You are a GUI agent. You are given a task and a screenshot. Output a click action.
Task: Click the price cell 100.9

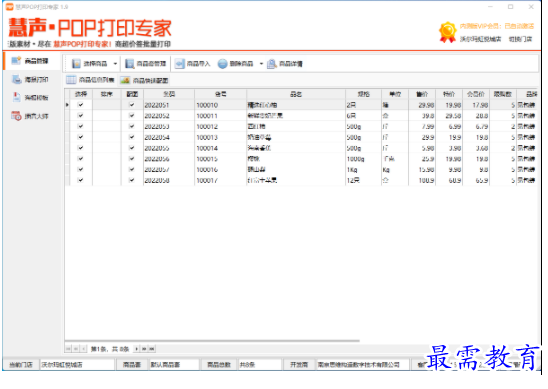click(x=422, y=180)
